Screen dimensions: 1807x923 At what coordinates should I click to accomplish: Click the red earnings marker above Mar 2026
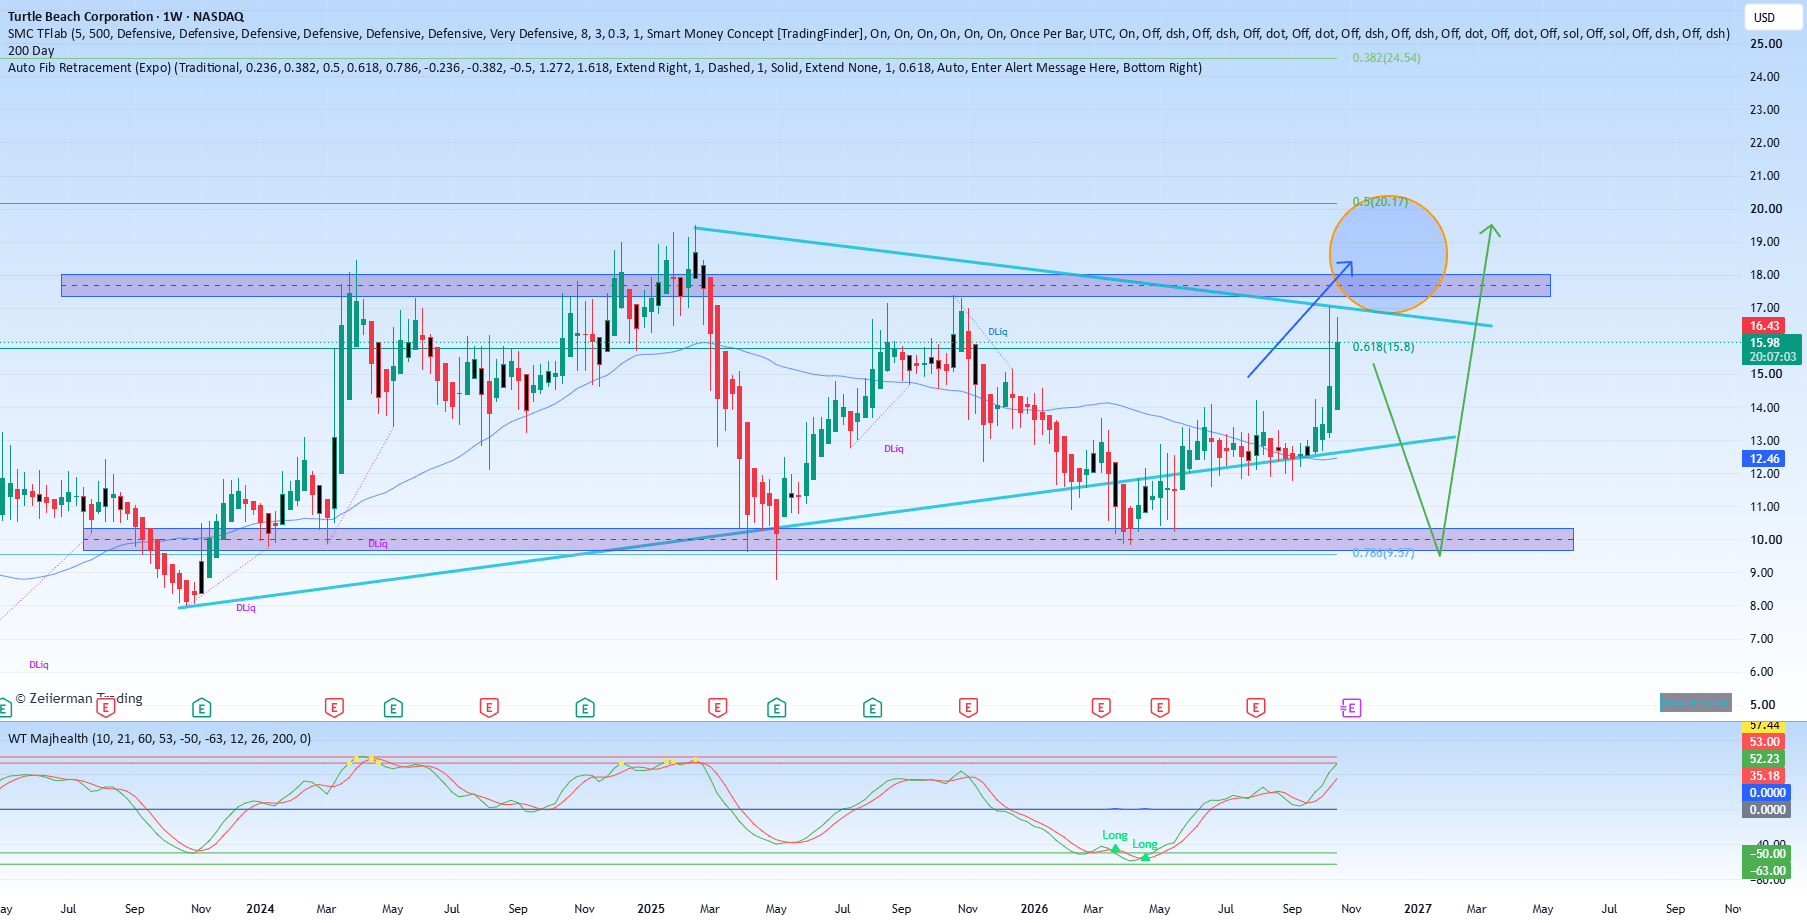click(x=1101, y=708)
